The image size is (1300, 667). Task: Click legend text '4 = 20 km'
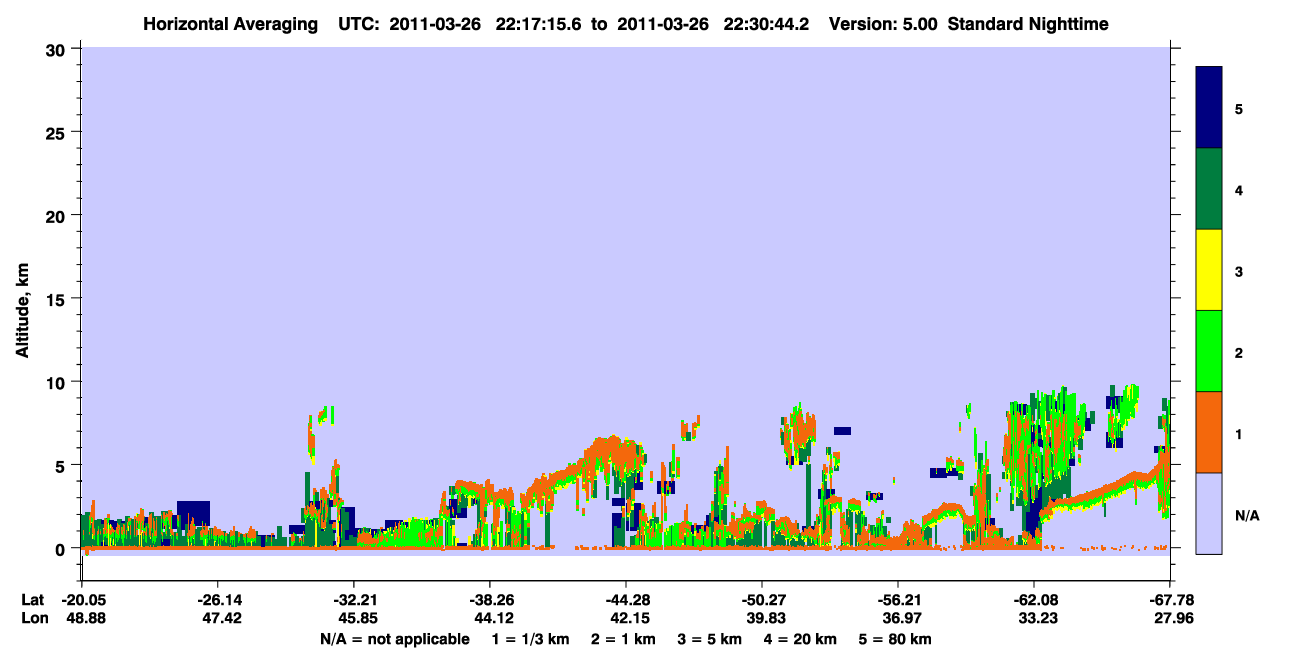click(x=800, y=639)
